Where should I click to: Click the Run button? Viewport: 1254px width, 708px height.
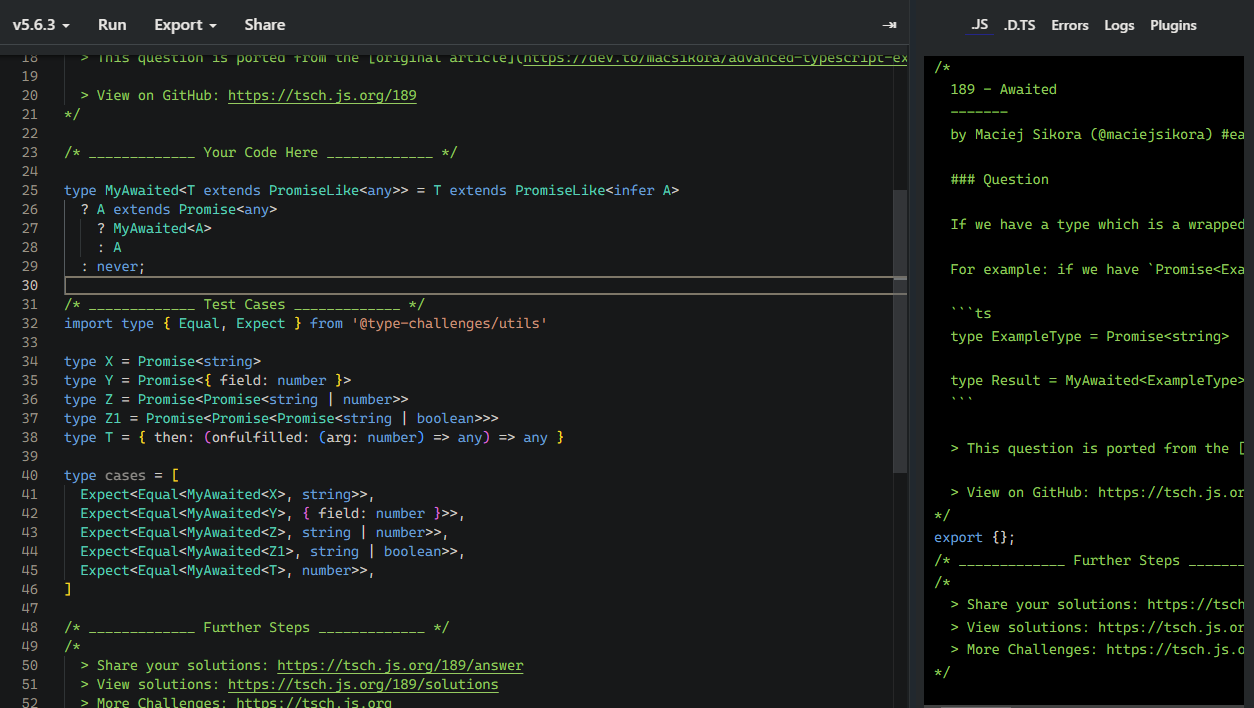click(x=112, y=25)
